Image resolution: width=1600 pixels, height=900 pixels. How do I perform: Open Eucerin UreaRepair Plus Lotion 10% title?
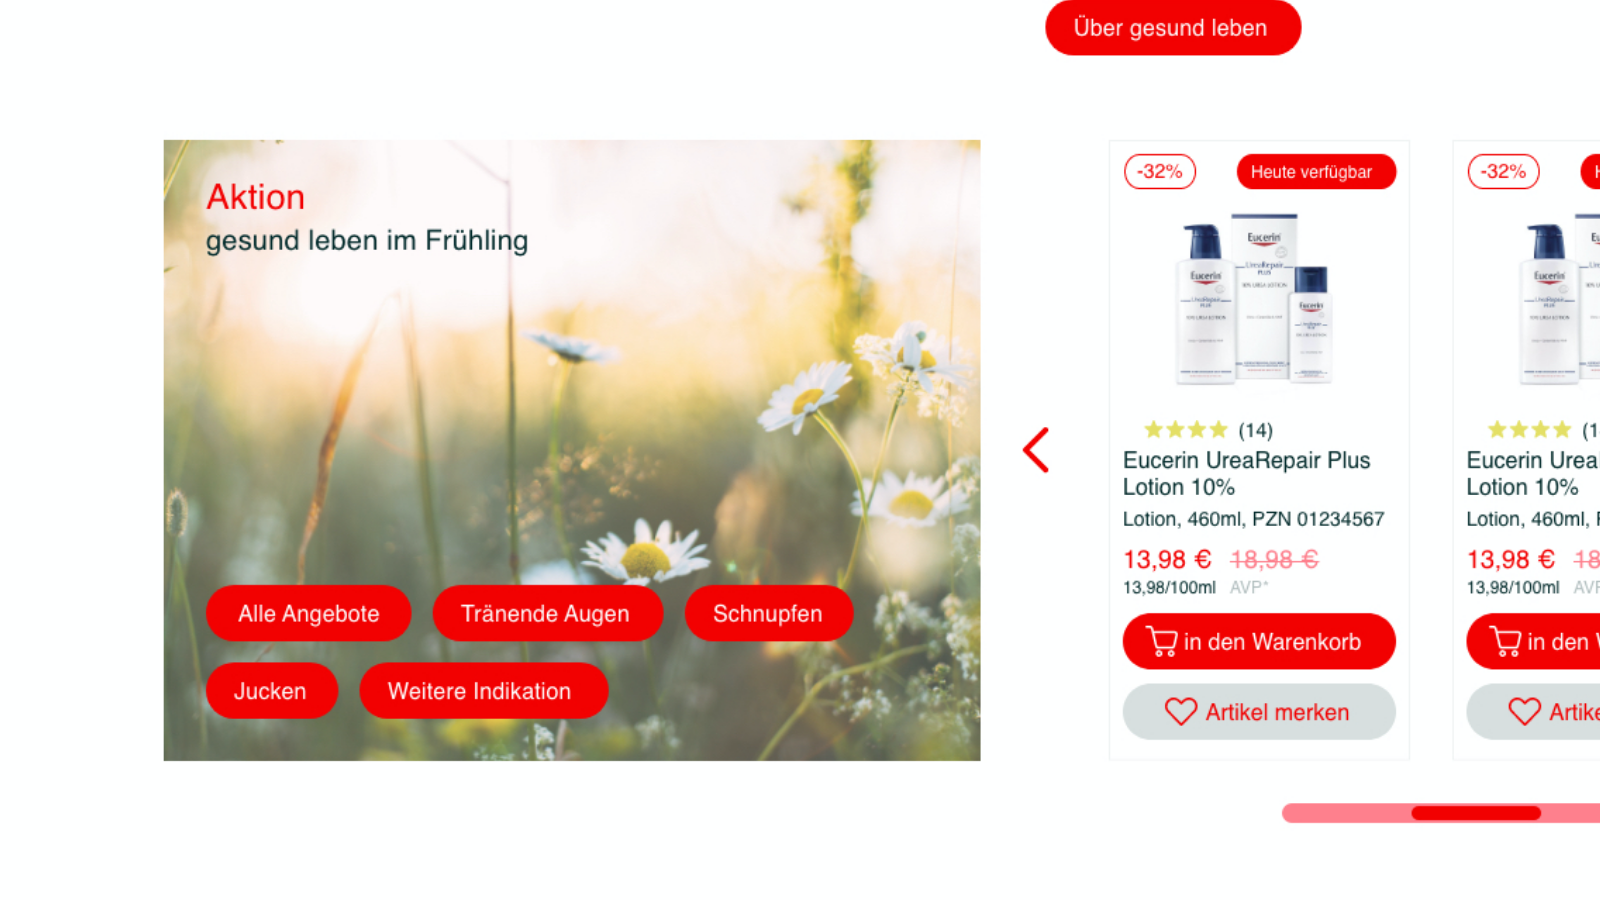(1246, 473)
